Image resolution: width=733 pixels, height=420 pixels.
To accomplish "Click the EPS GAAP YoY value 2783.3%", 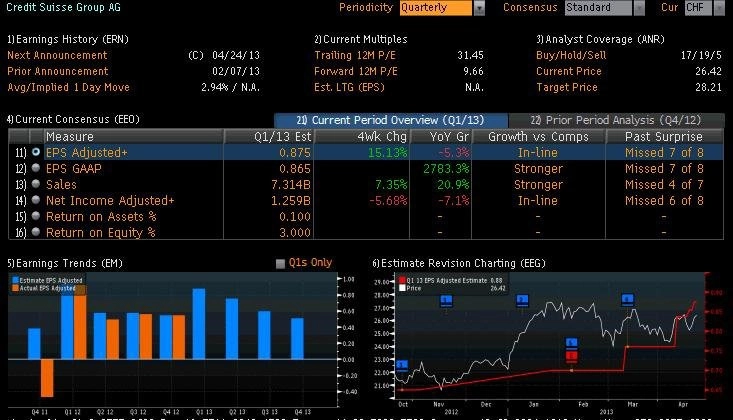I will click(x=446, y=168).
